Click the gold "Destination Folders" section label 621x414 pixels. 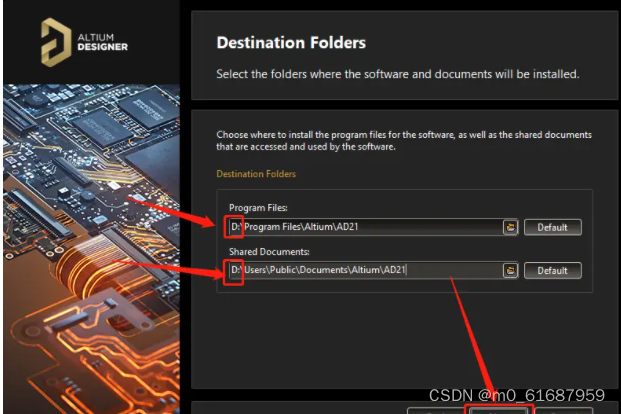click(x=256, y=174)
